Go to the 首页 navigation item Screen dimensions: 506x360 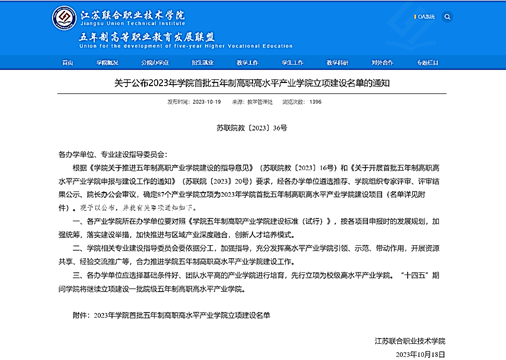(68, 62)
